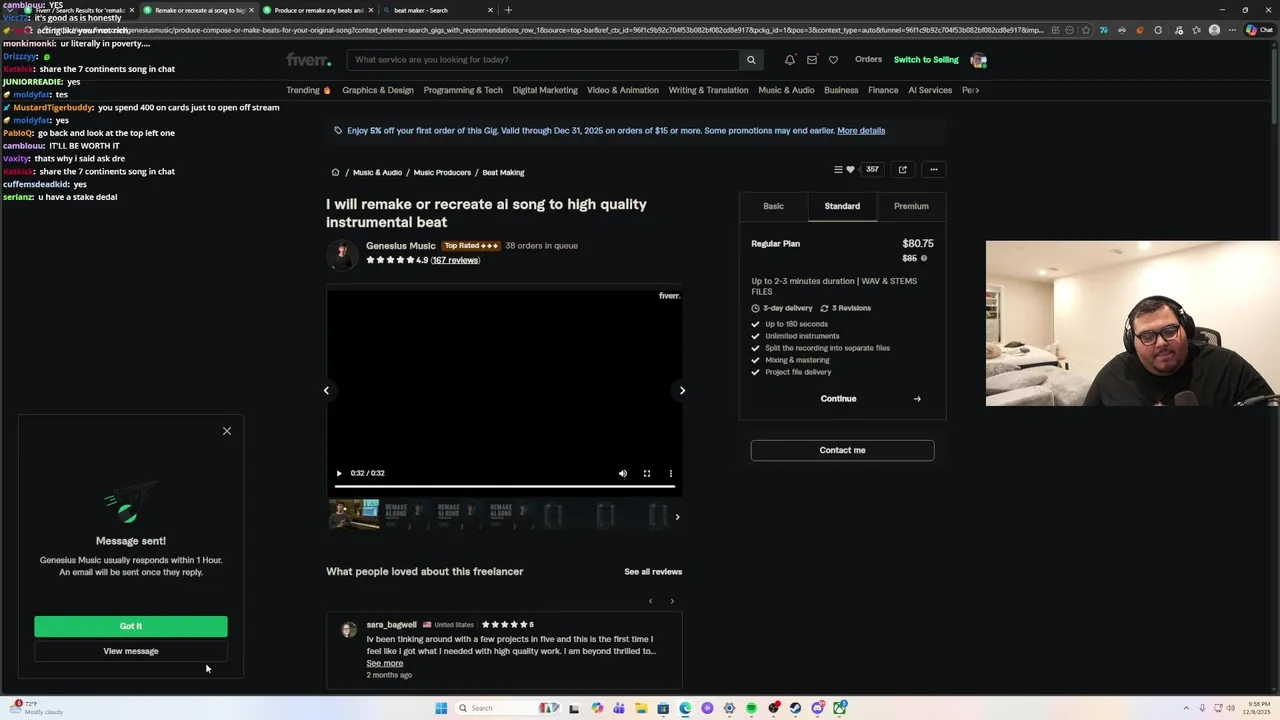
Task: Click the add-to-list icon beside the heart
Action: point(838,170)
